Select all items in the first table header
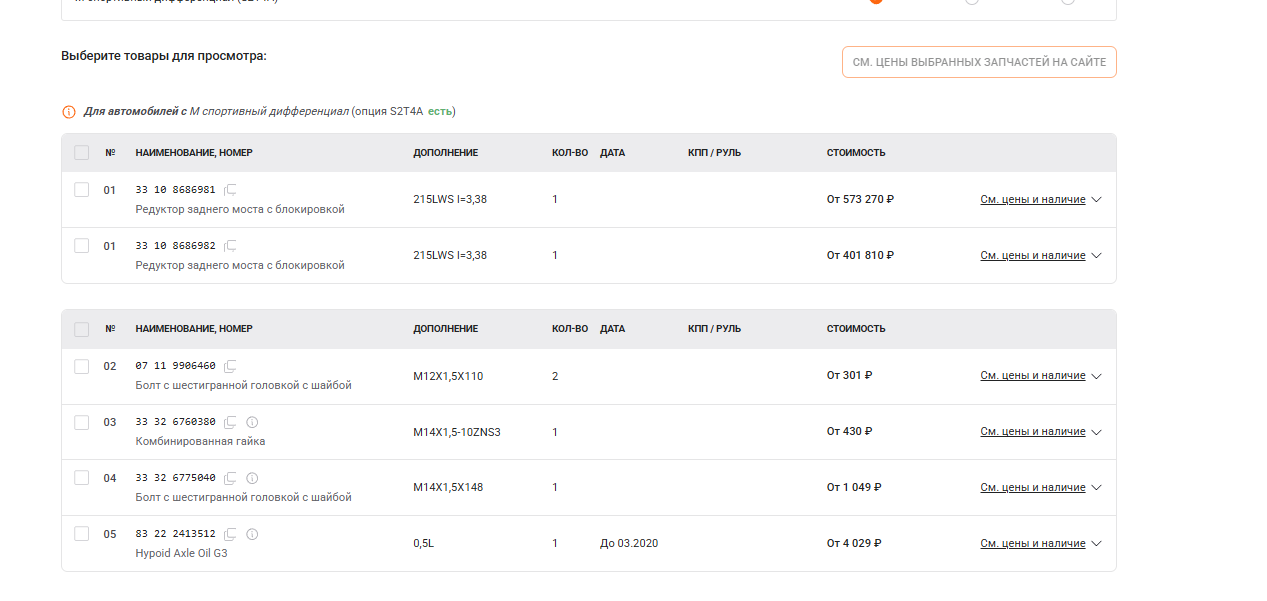 pyautogui.click(x=82, y=153)
